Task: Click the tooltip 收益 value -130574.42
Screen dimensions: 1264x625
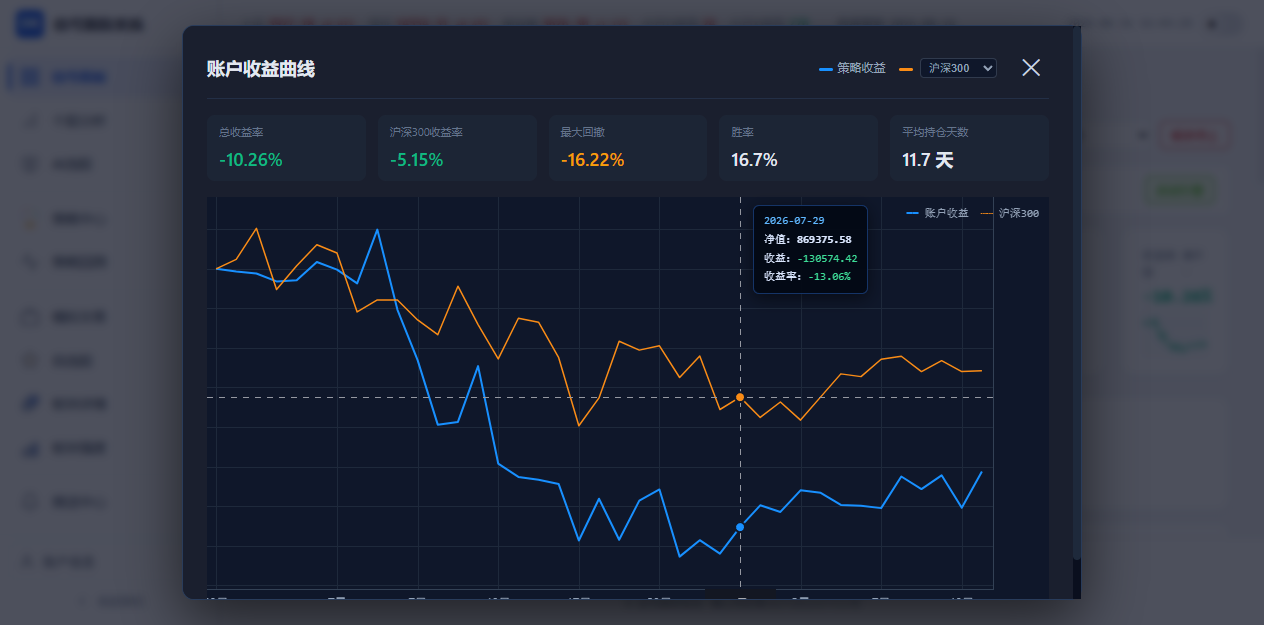Action: coord(827,258)
